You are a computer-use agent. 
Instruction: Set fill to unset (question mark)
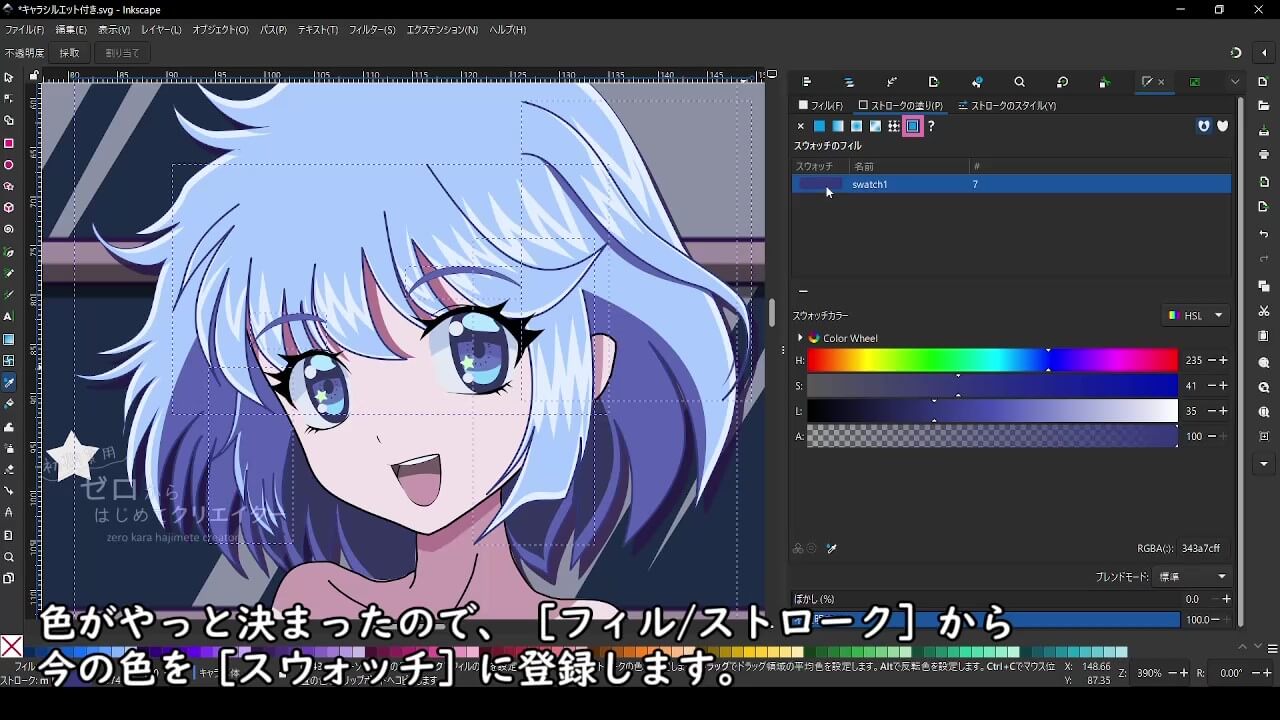tap(931, 126)
